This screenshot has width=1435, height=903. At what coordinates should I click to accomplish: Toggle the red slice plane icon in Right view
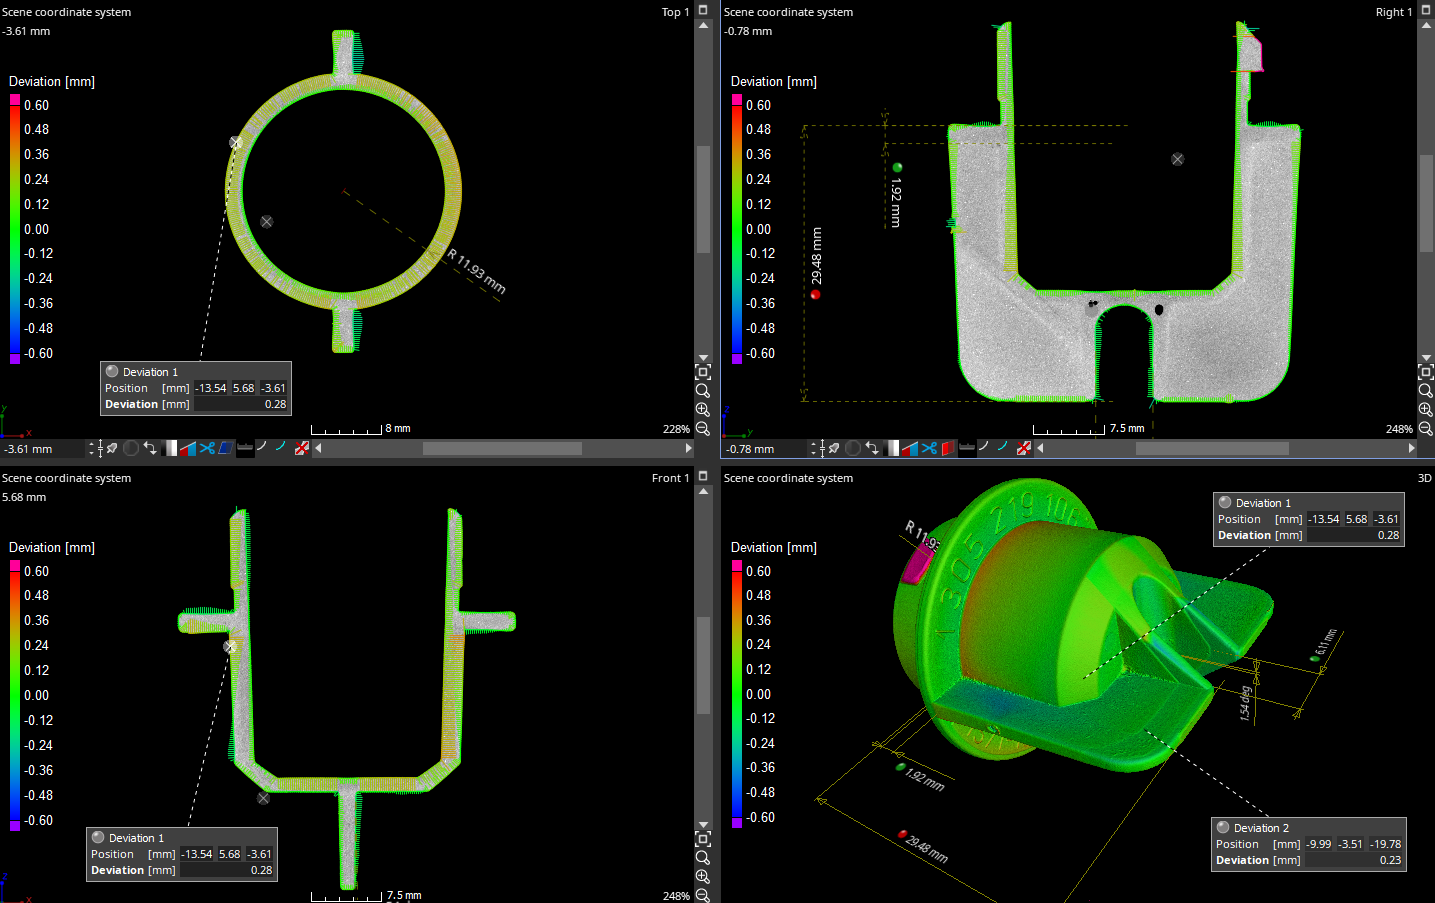(x=948, y=448)
